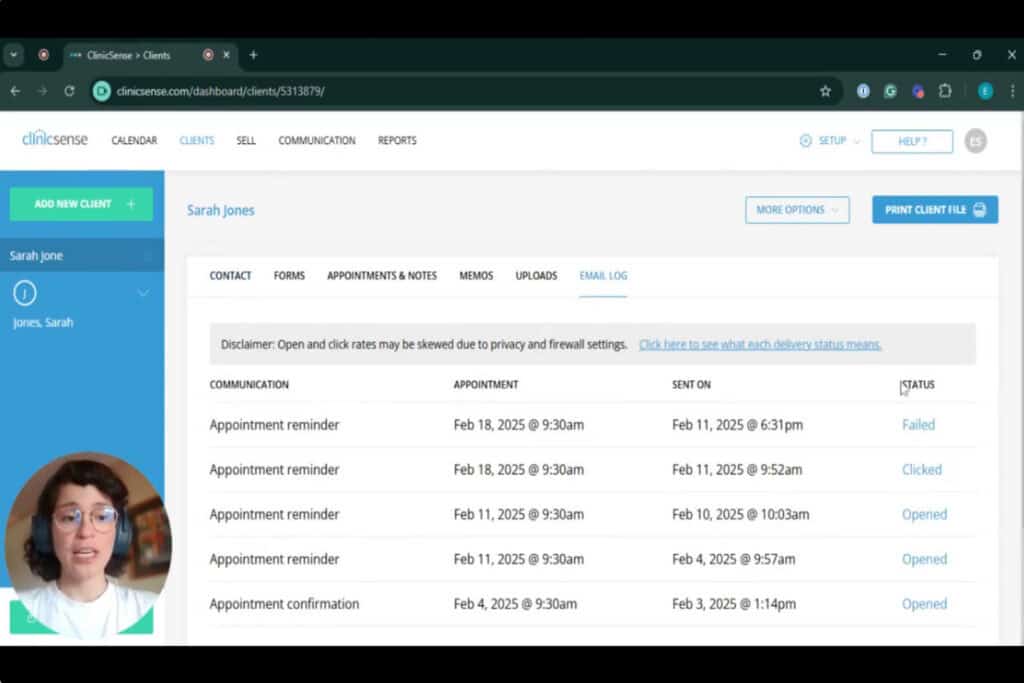Open the delivery status meaning link

click(x=760, y=345)
